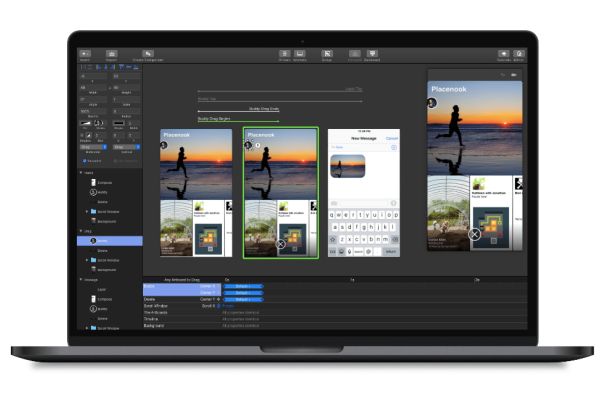Viewport: 600px width, 400px height.
Task: Select the first Placenook artboard thumbnail
Action: tap(196, 193)
